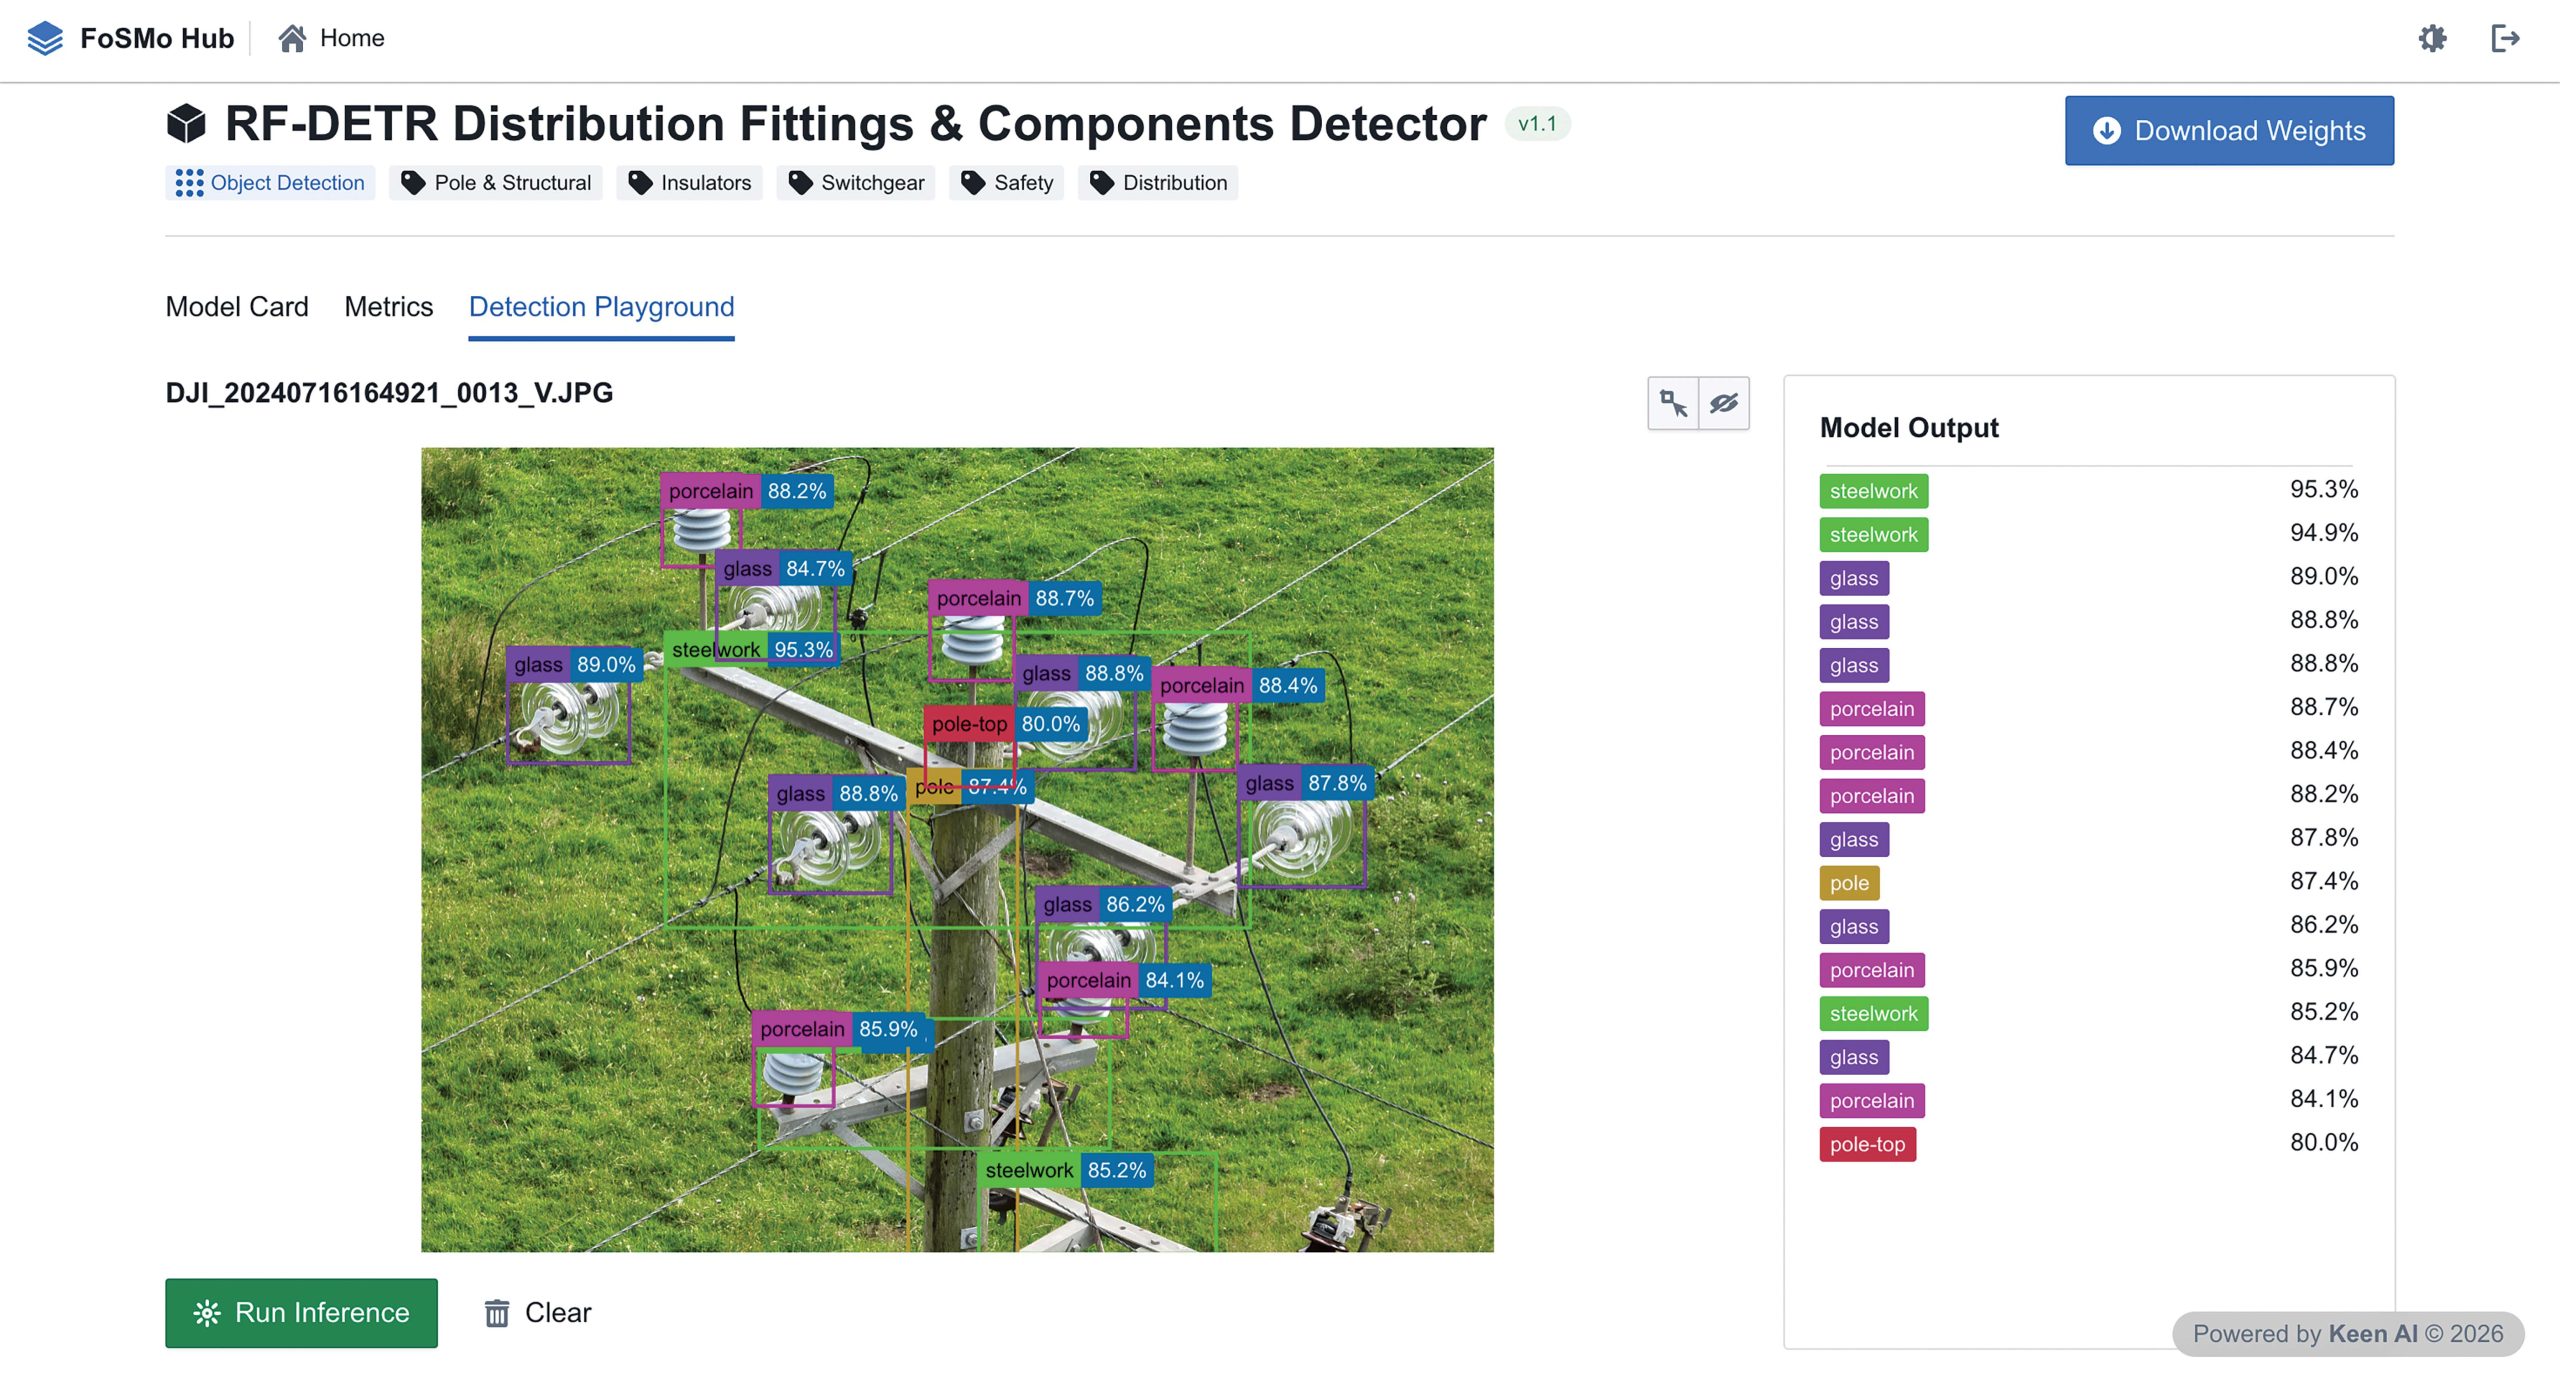This screenshot has height=1383, width=2560.
Task: Click the Home house icon
Action: (x=292, y=38)
